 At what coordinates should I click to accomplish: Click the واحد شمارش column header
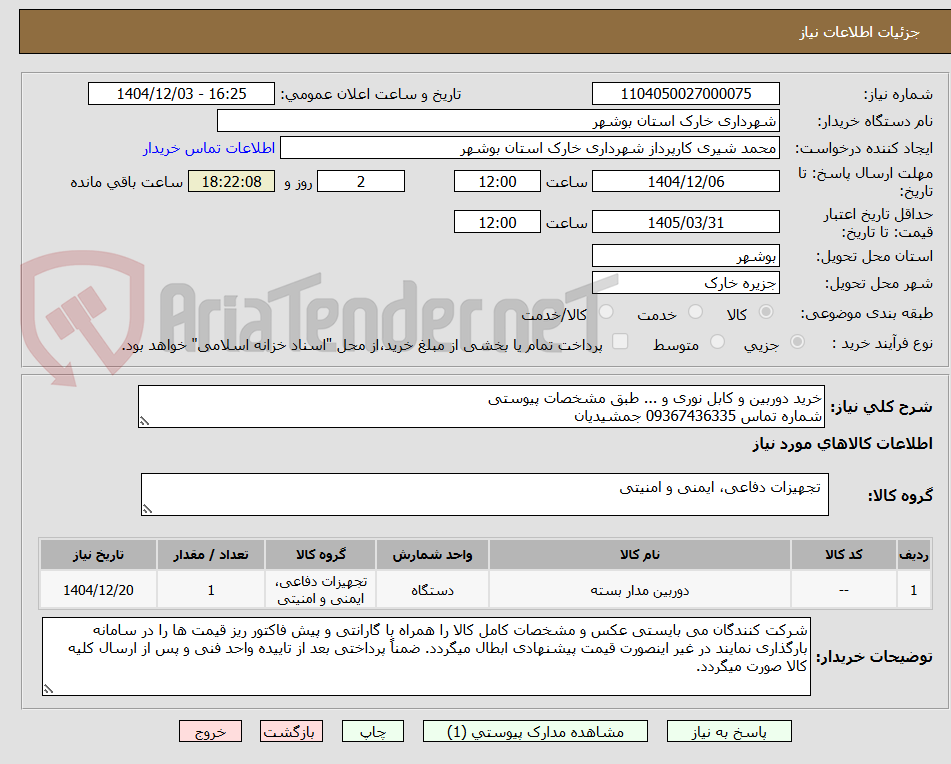pos(432,555)
